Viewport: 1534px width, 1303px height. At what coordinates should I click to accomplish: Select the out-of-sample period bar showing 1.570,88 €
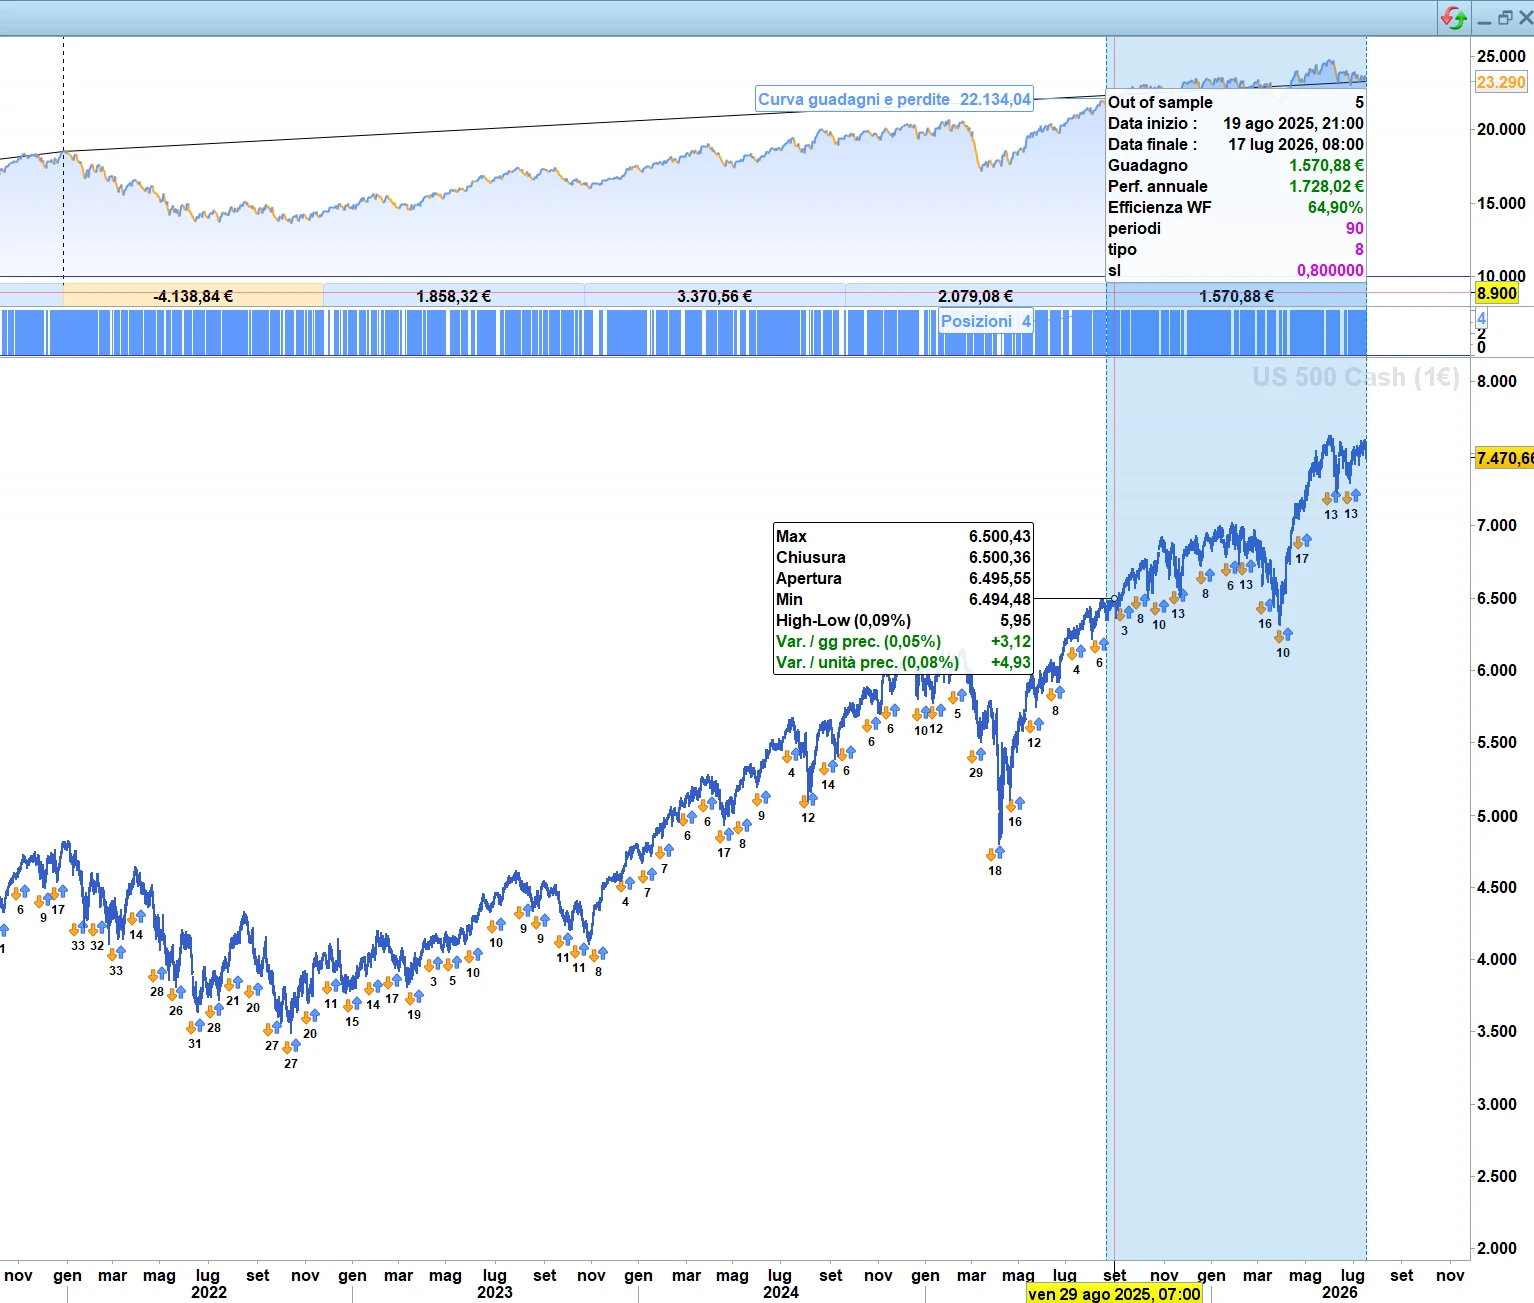[1236, 296]
